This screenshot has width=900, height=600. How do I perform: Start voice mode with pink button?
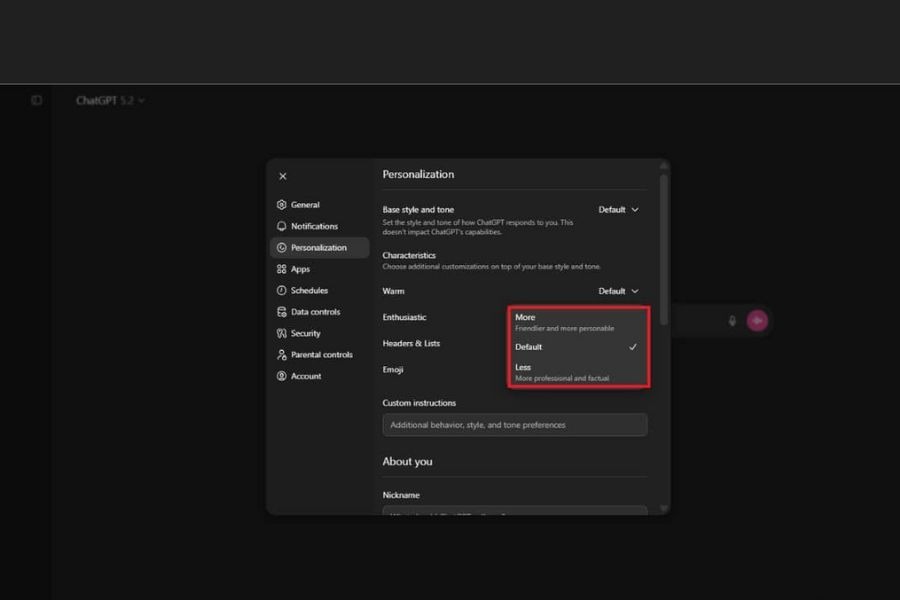pyautogui.click(x=757, y=321)
